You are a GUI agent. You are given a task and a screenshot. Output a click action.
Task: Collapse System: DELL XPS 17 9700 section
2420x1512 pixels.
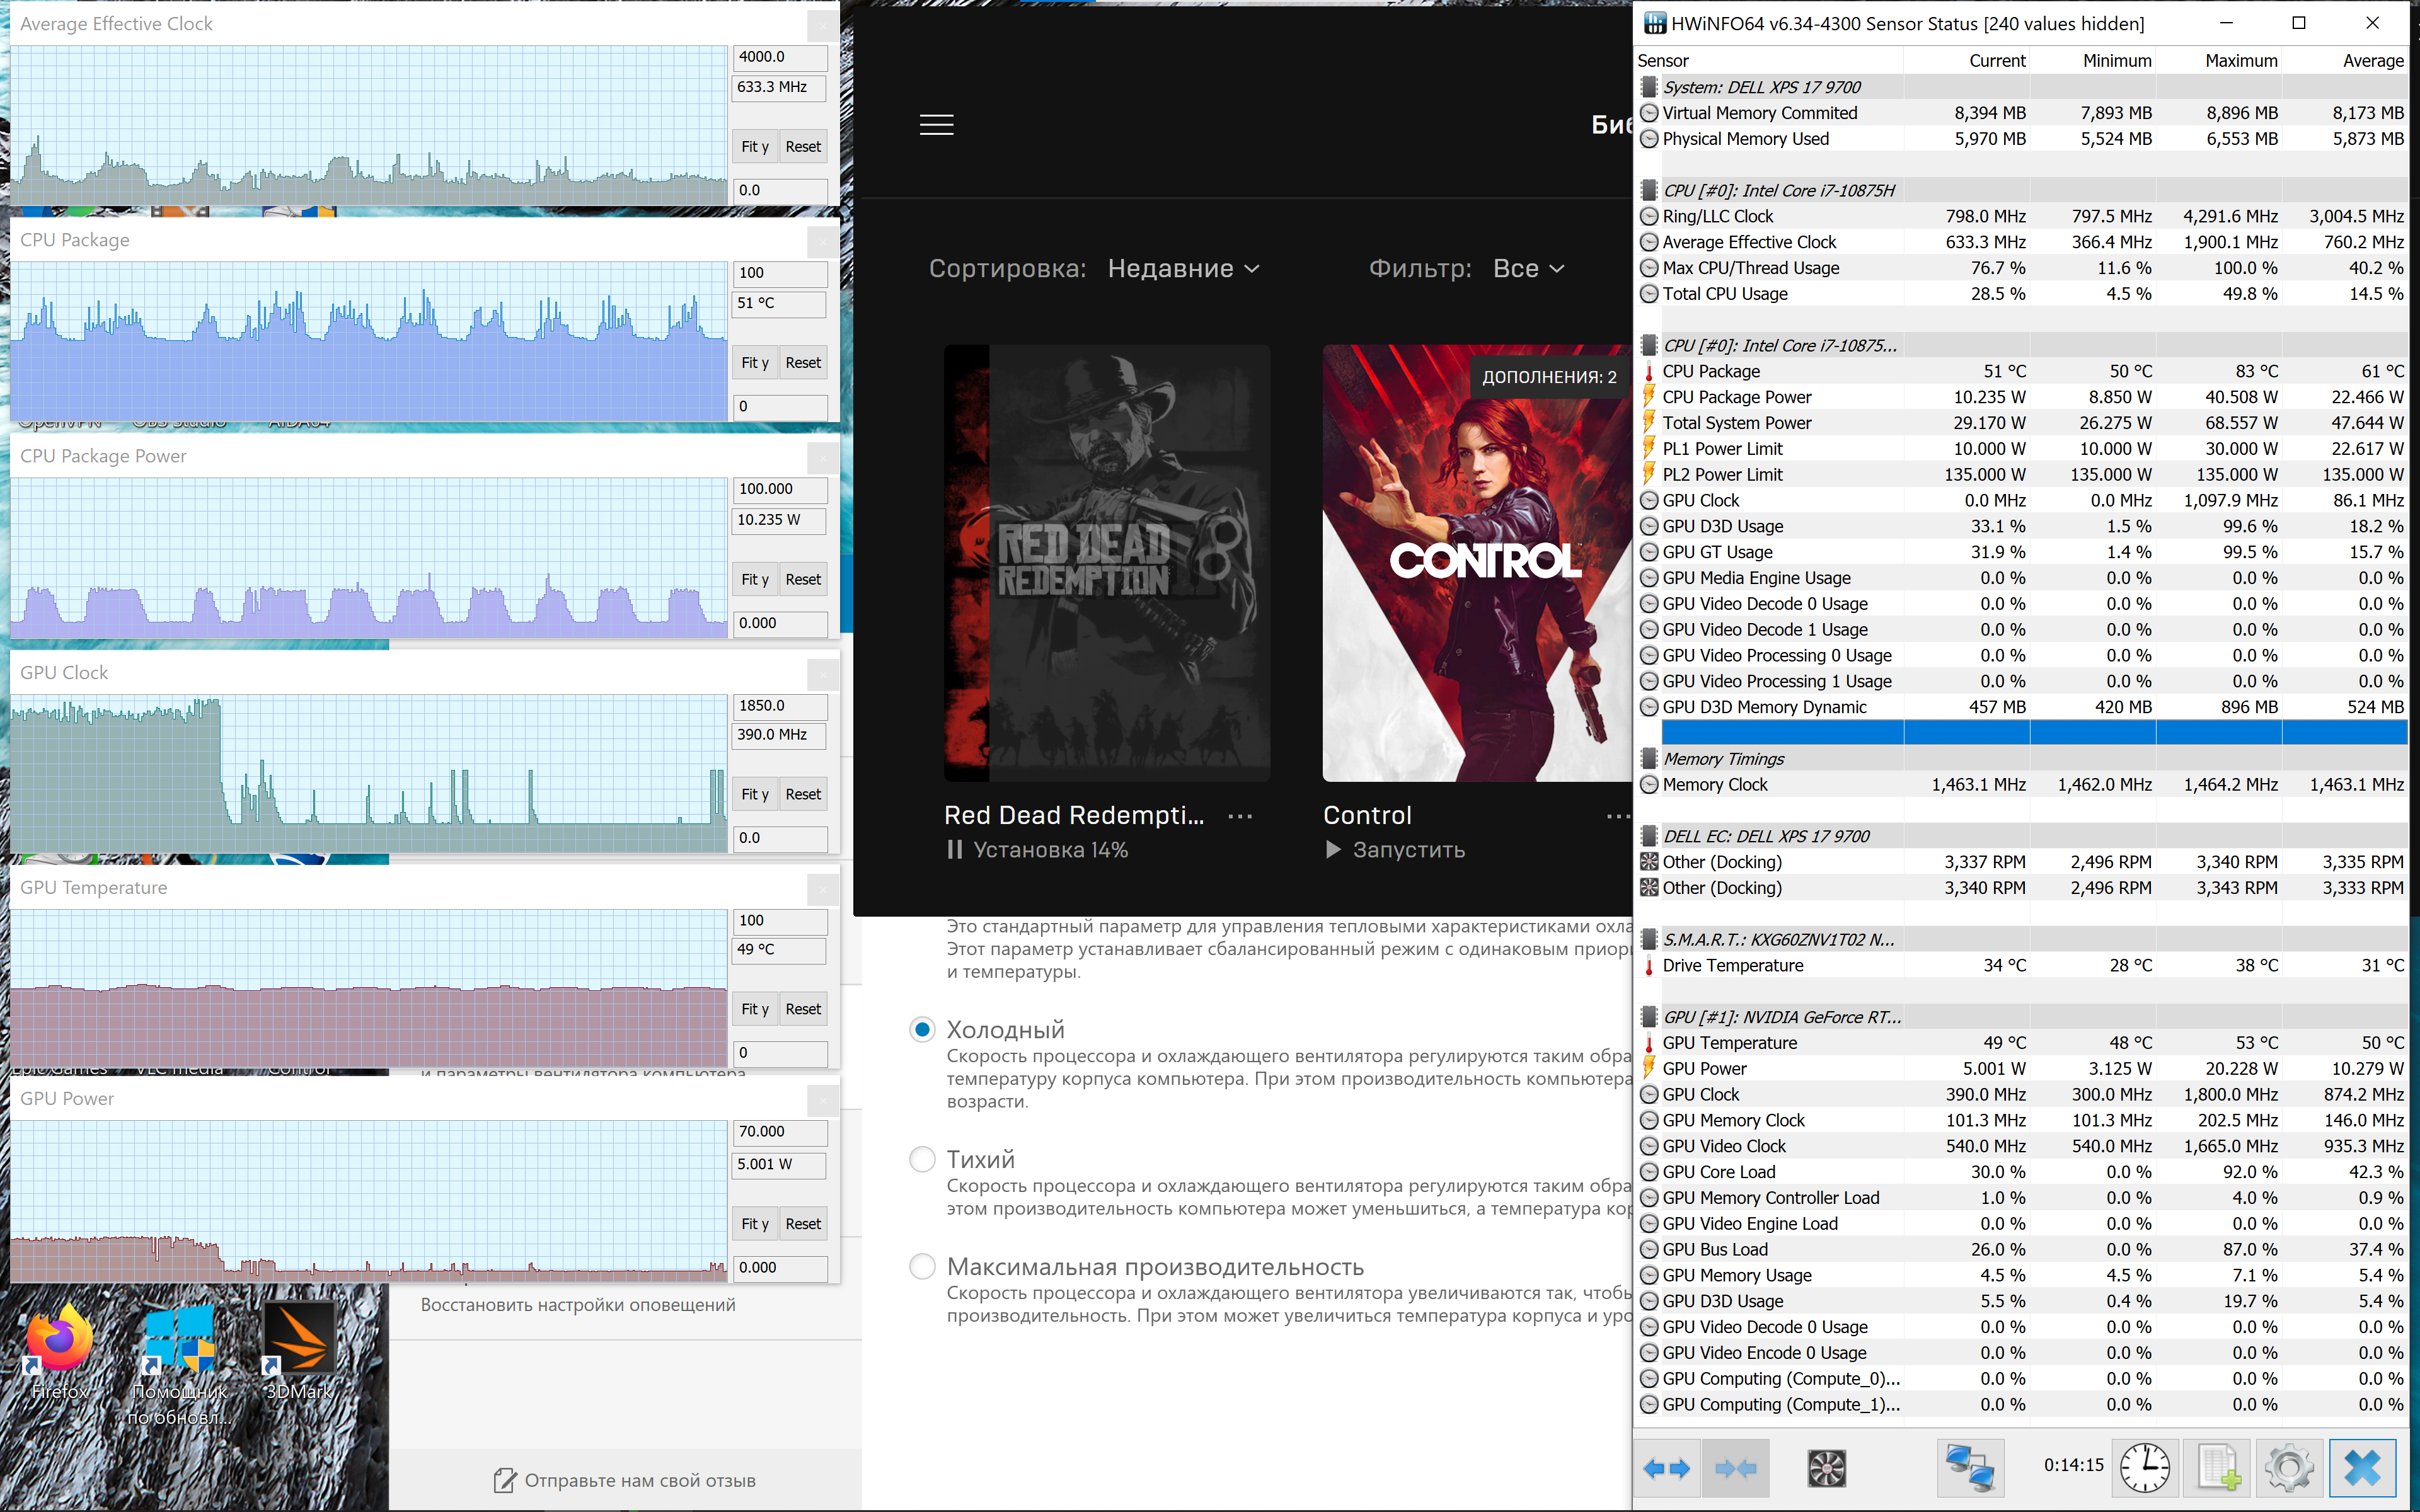1649,88
